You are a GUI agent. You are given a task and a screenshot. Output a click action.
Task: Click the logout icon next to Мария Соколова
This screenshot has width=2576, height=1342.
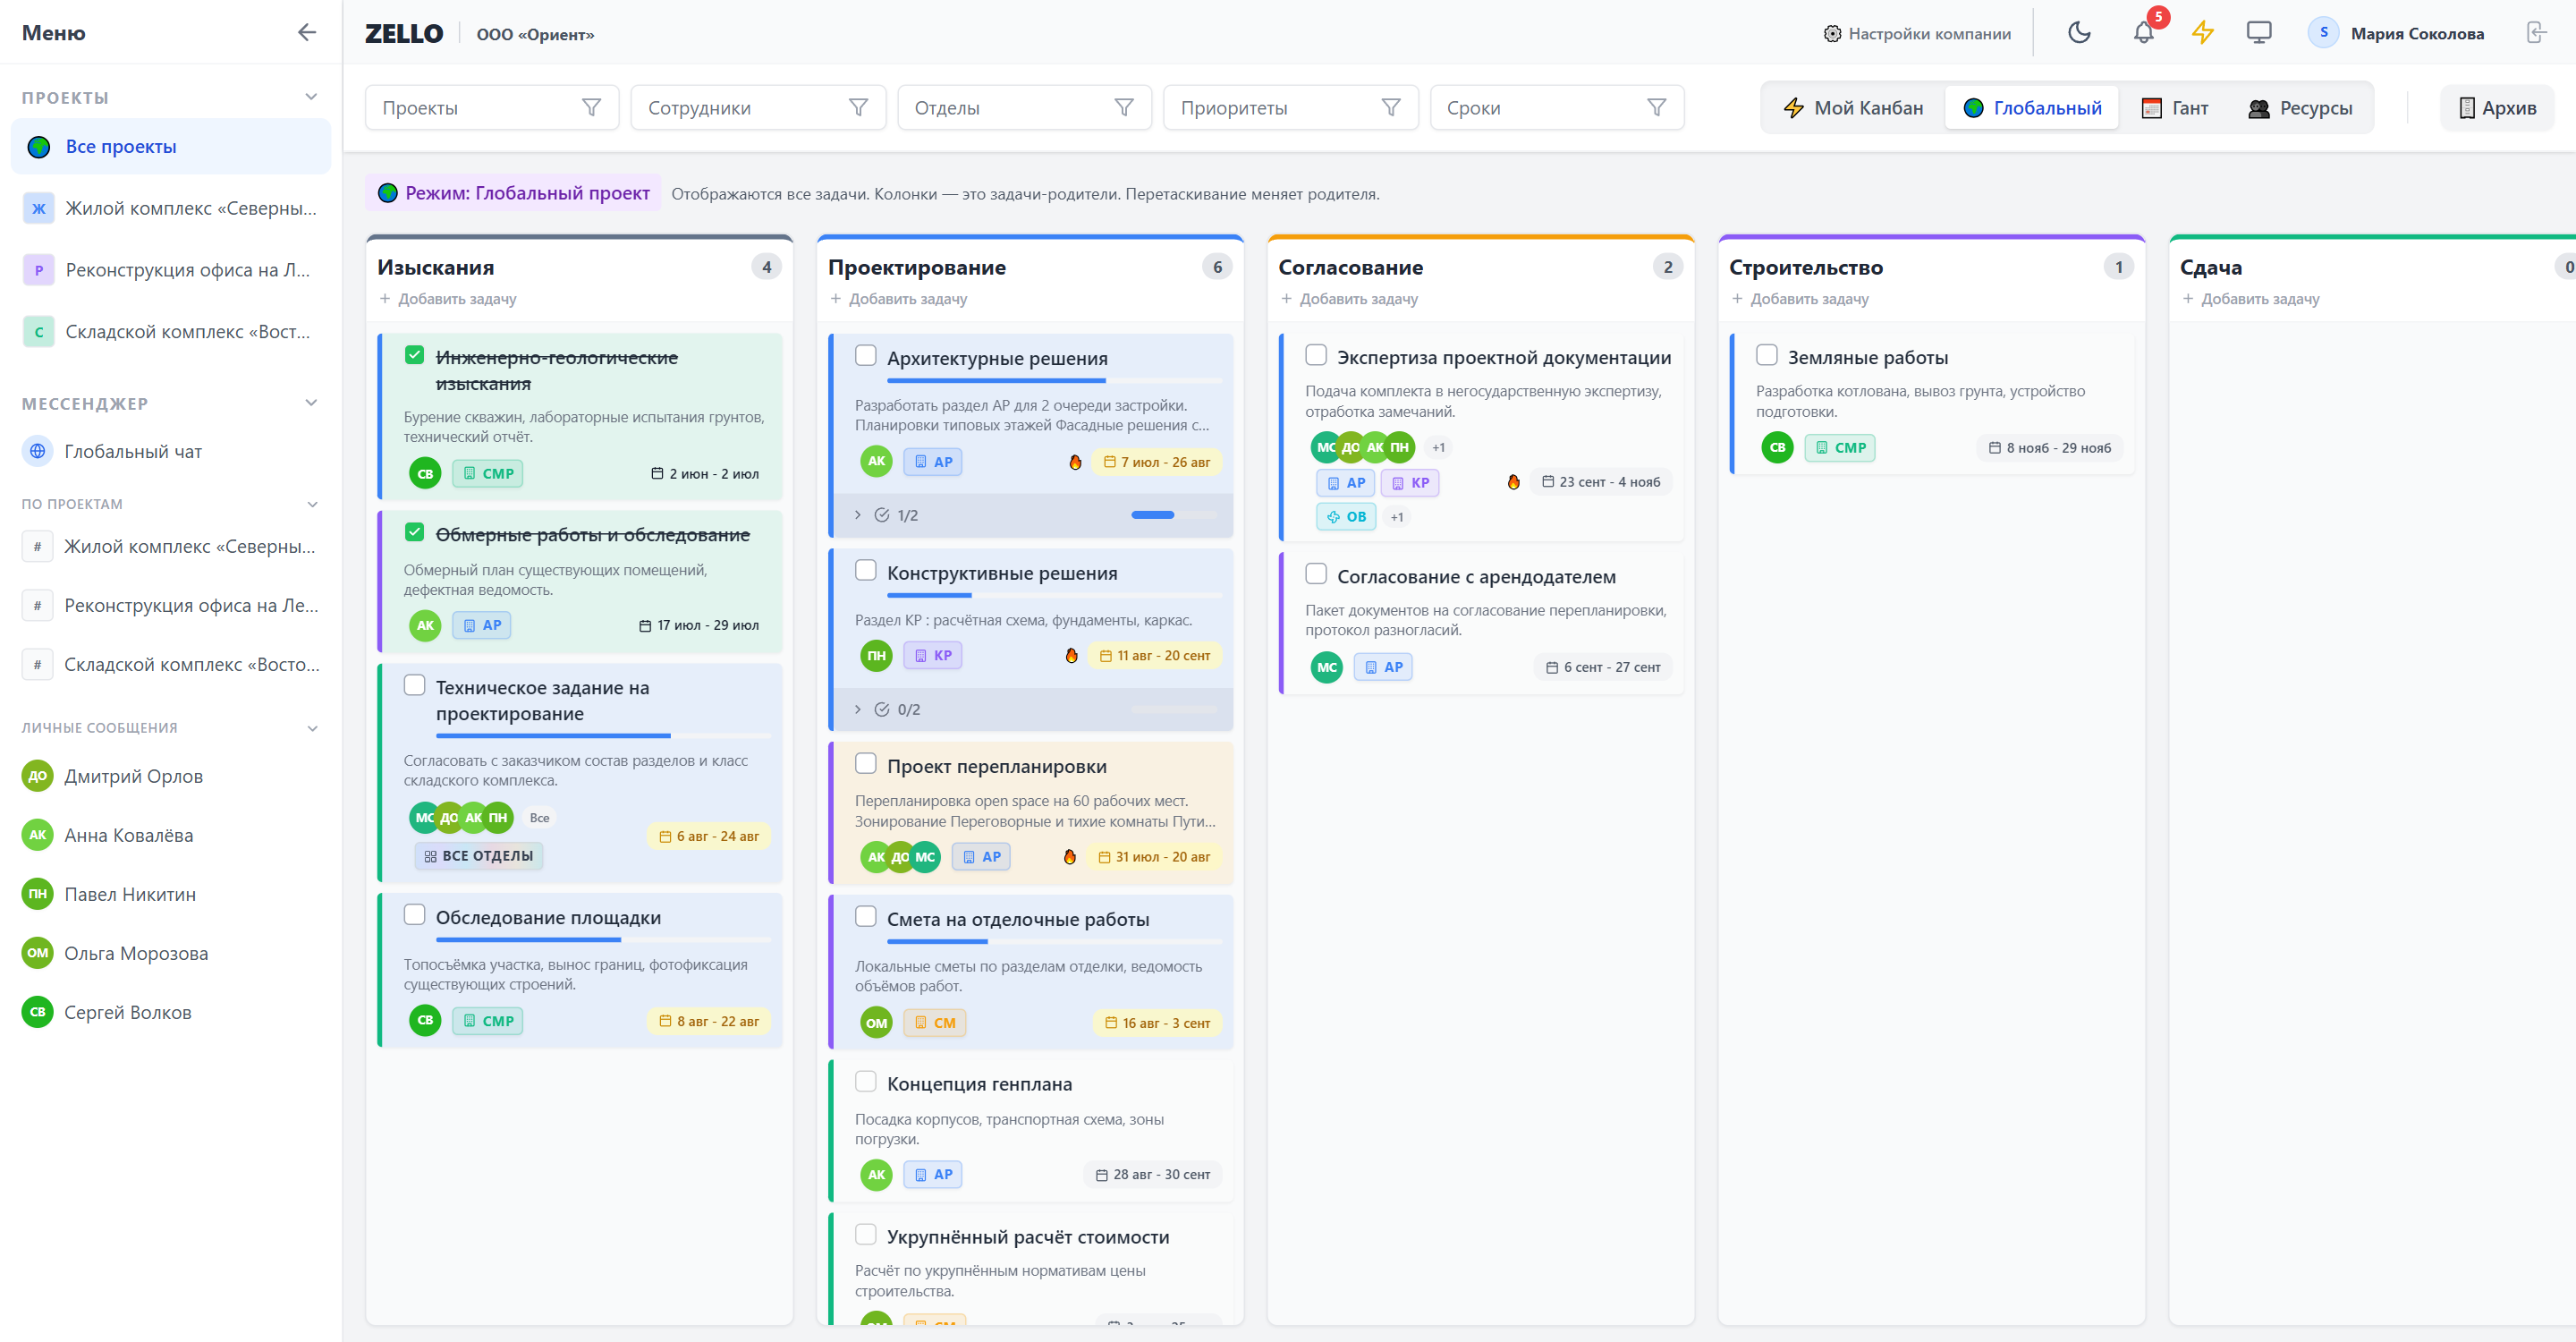(x=2535, y=33)
